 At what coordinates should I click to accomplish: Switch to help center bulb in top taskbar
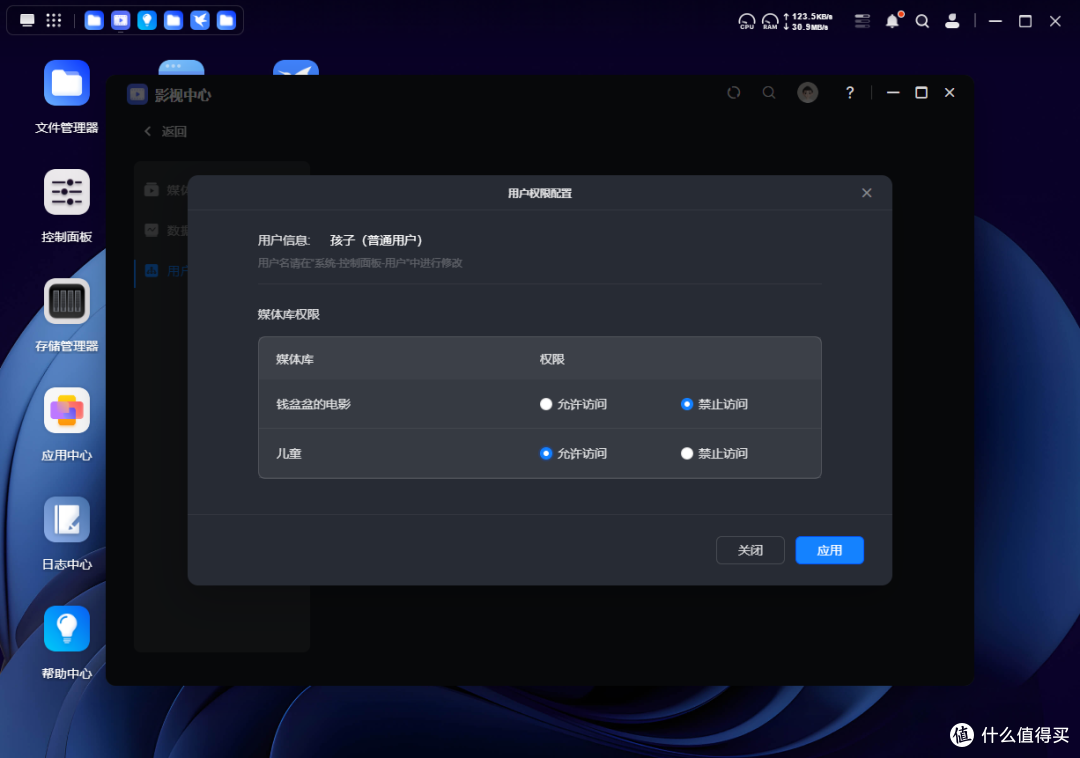click(147, 21)
